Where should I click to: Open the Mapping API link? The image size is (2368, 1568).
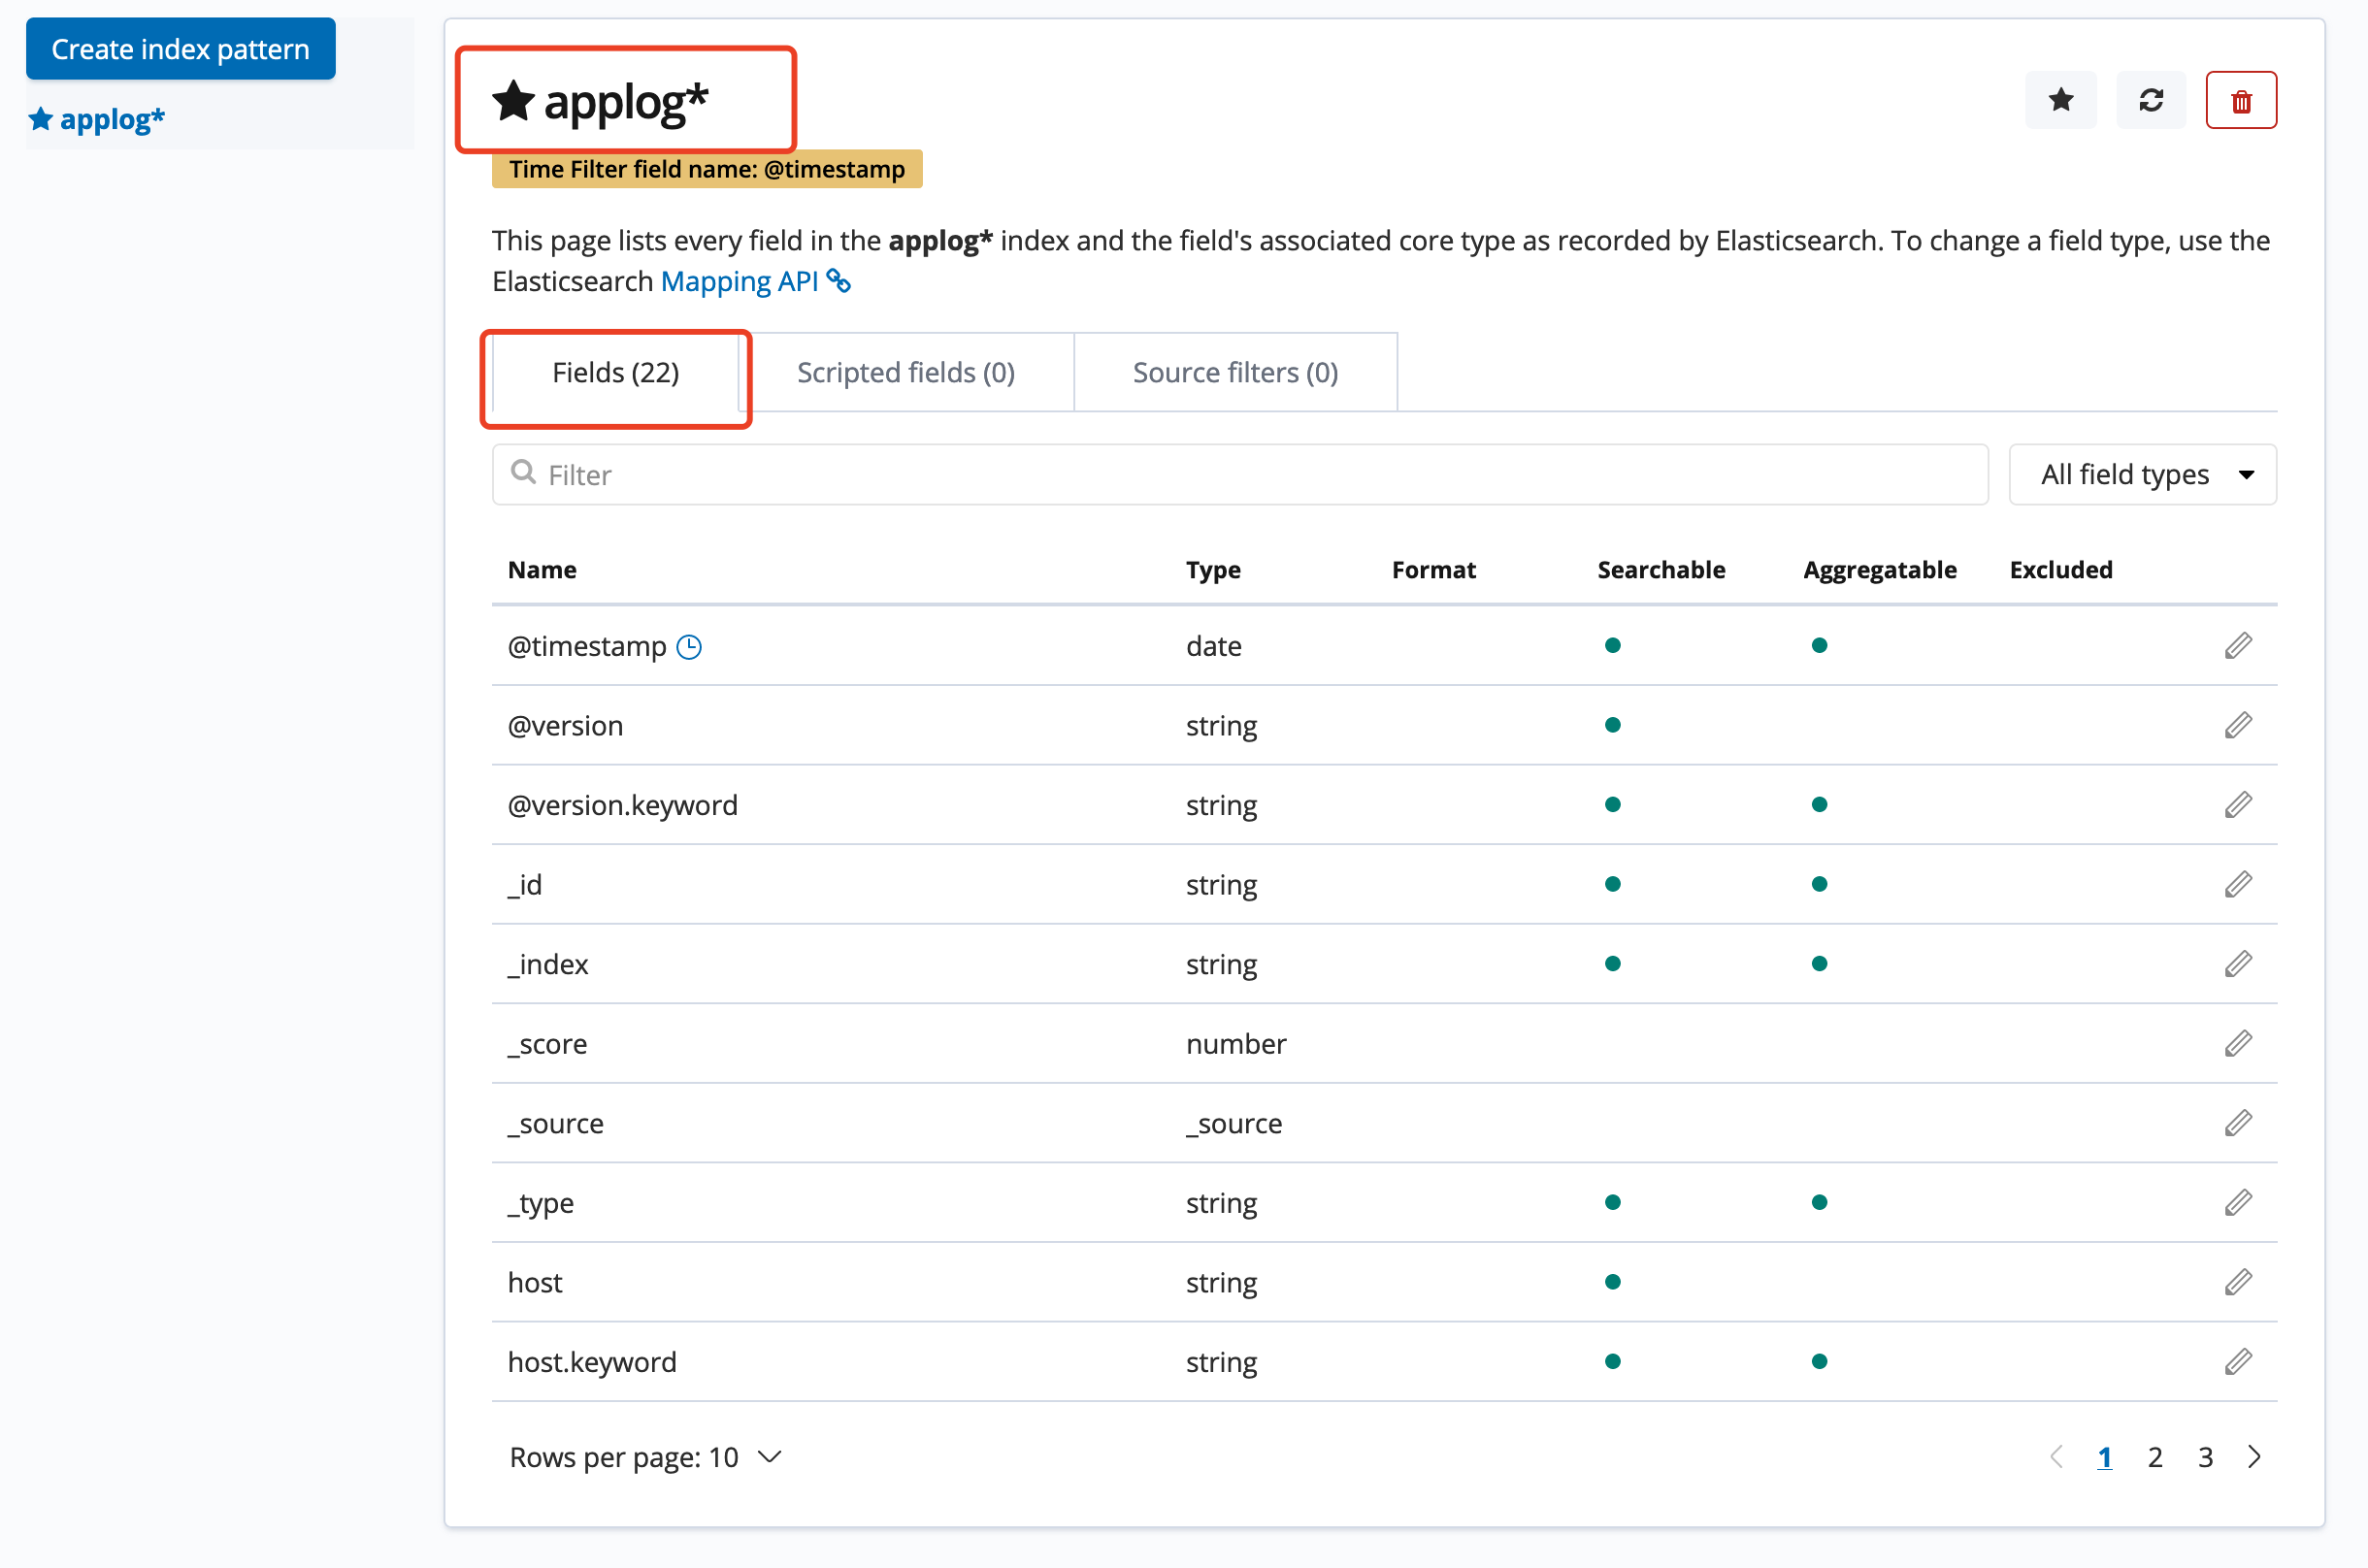[739, 281]
